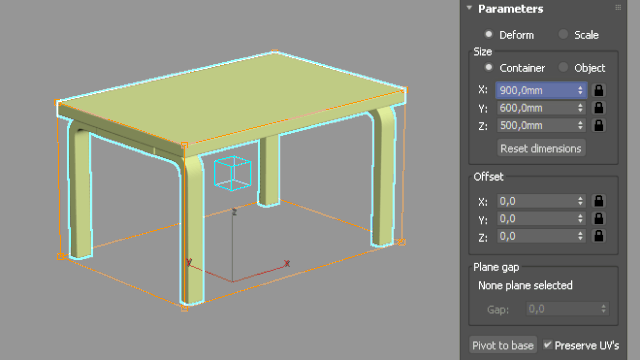Collapse the Parameters rollout arrow
Screen dimensions: 640x360
tap(469, 8)
